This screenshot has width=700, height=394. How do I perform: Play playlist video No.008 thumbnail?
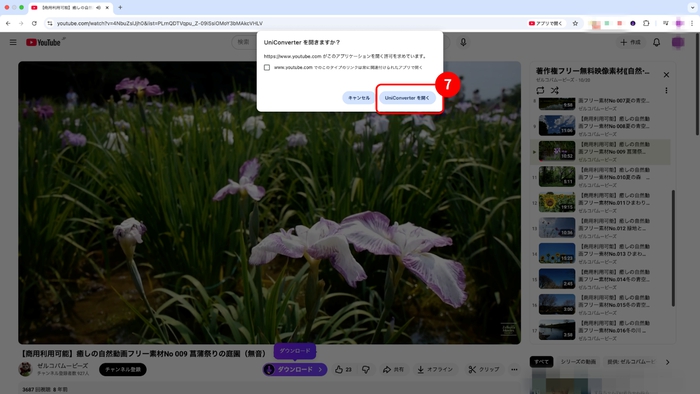[557, 126]
